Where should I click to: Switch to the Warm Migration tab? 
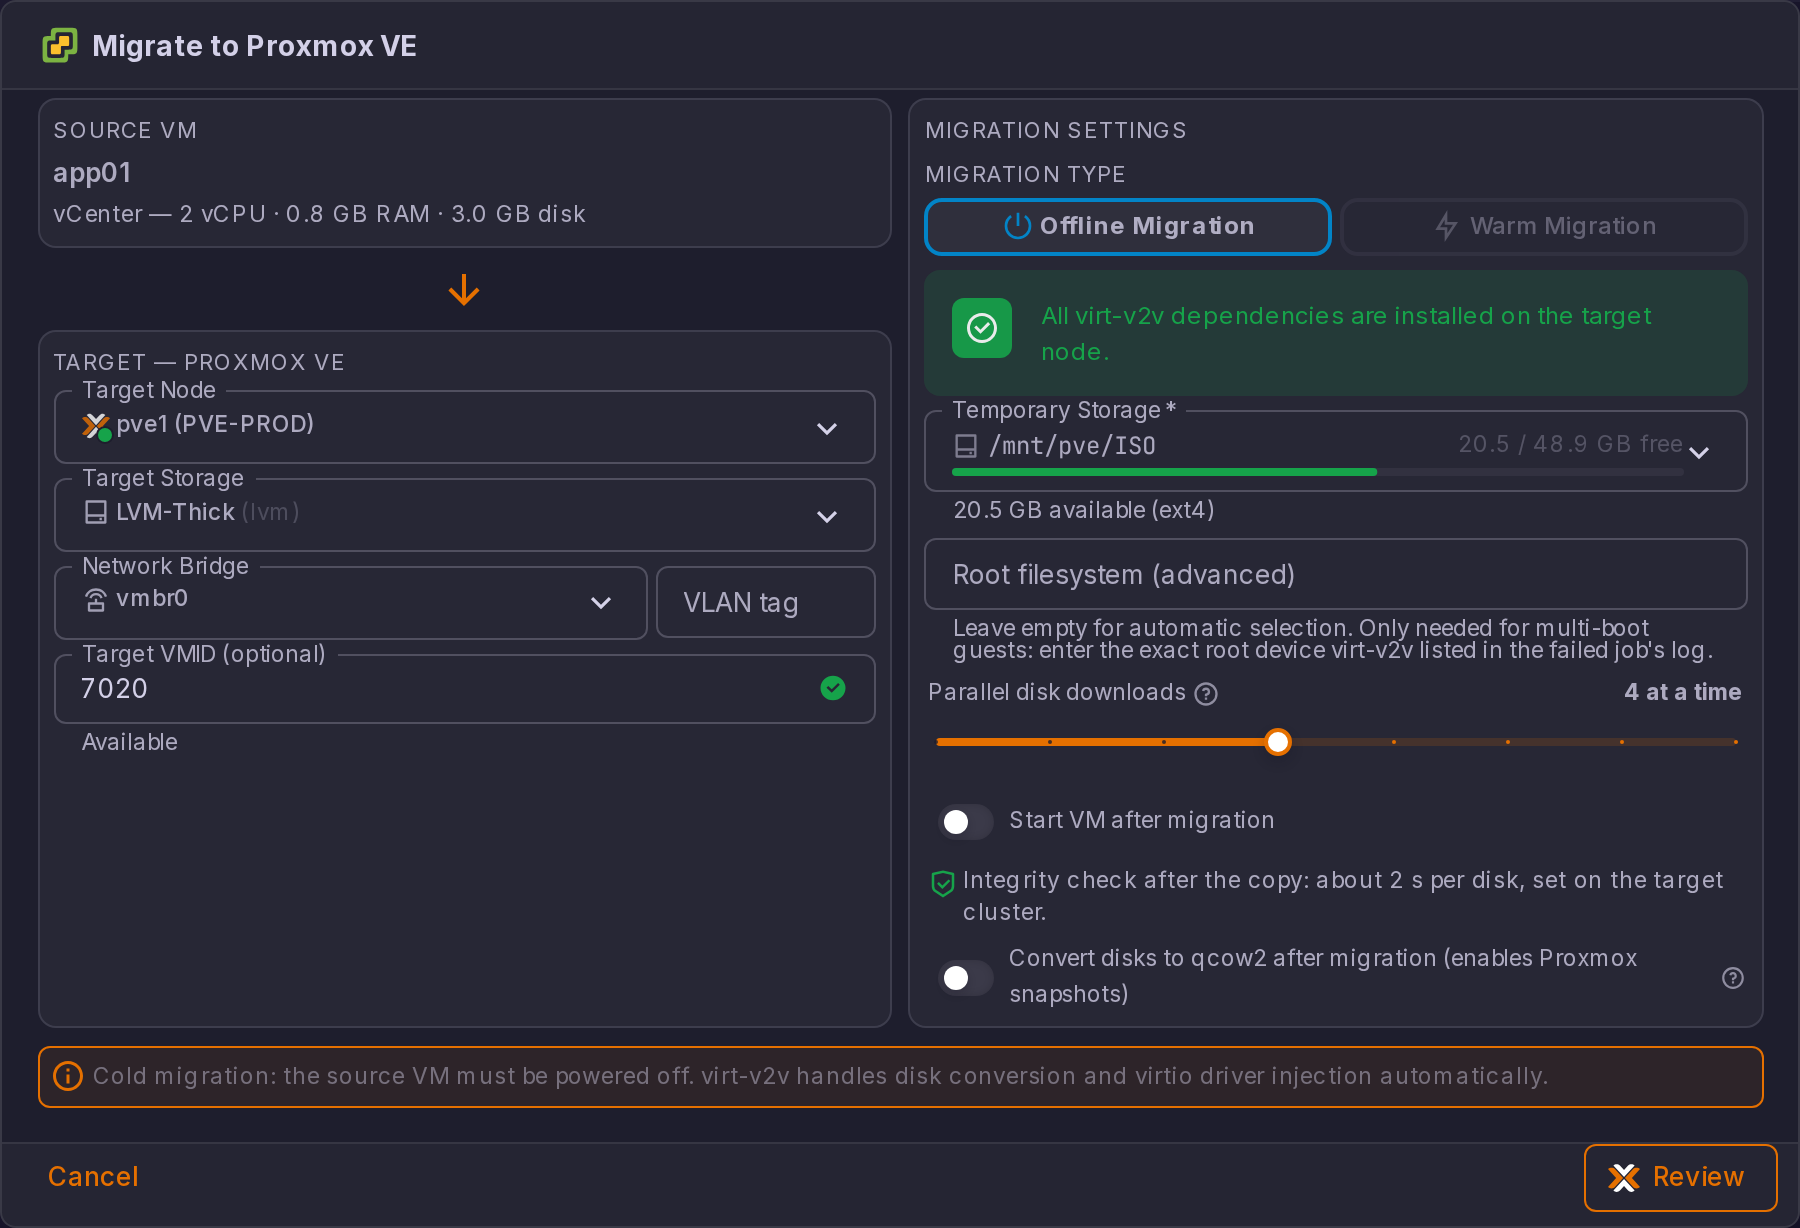(x=1544, y=227)
